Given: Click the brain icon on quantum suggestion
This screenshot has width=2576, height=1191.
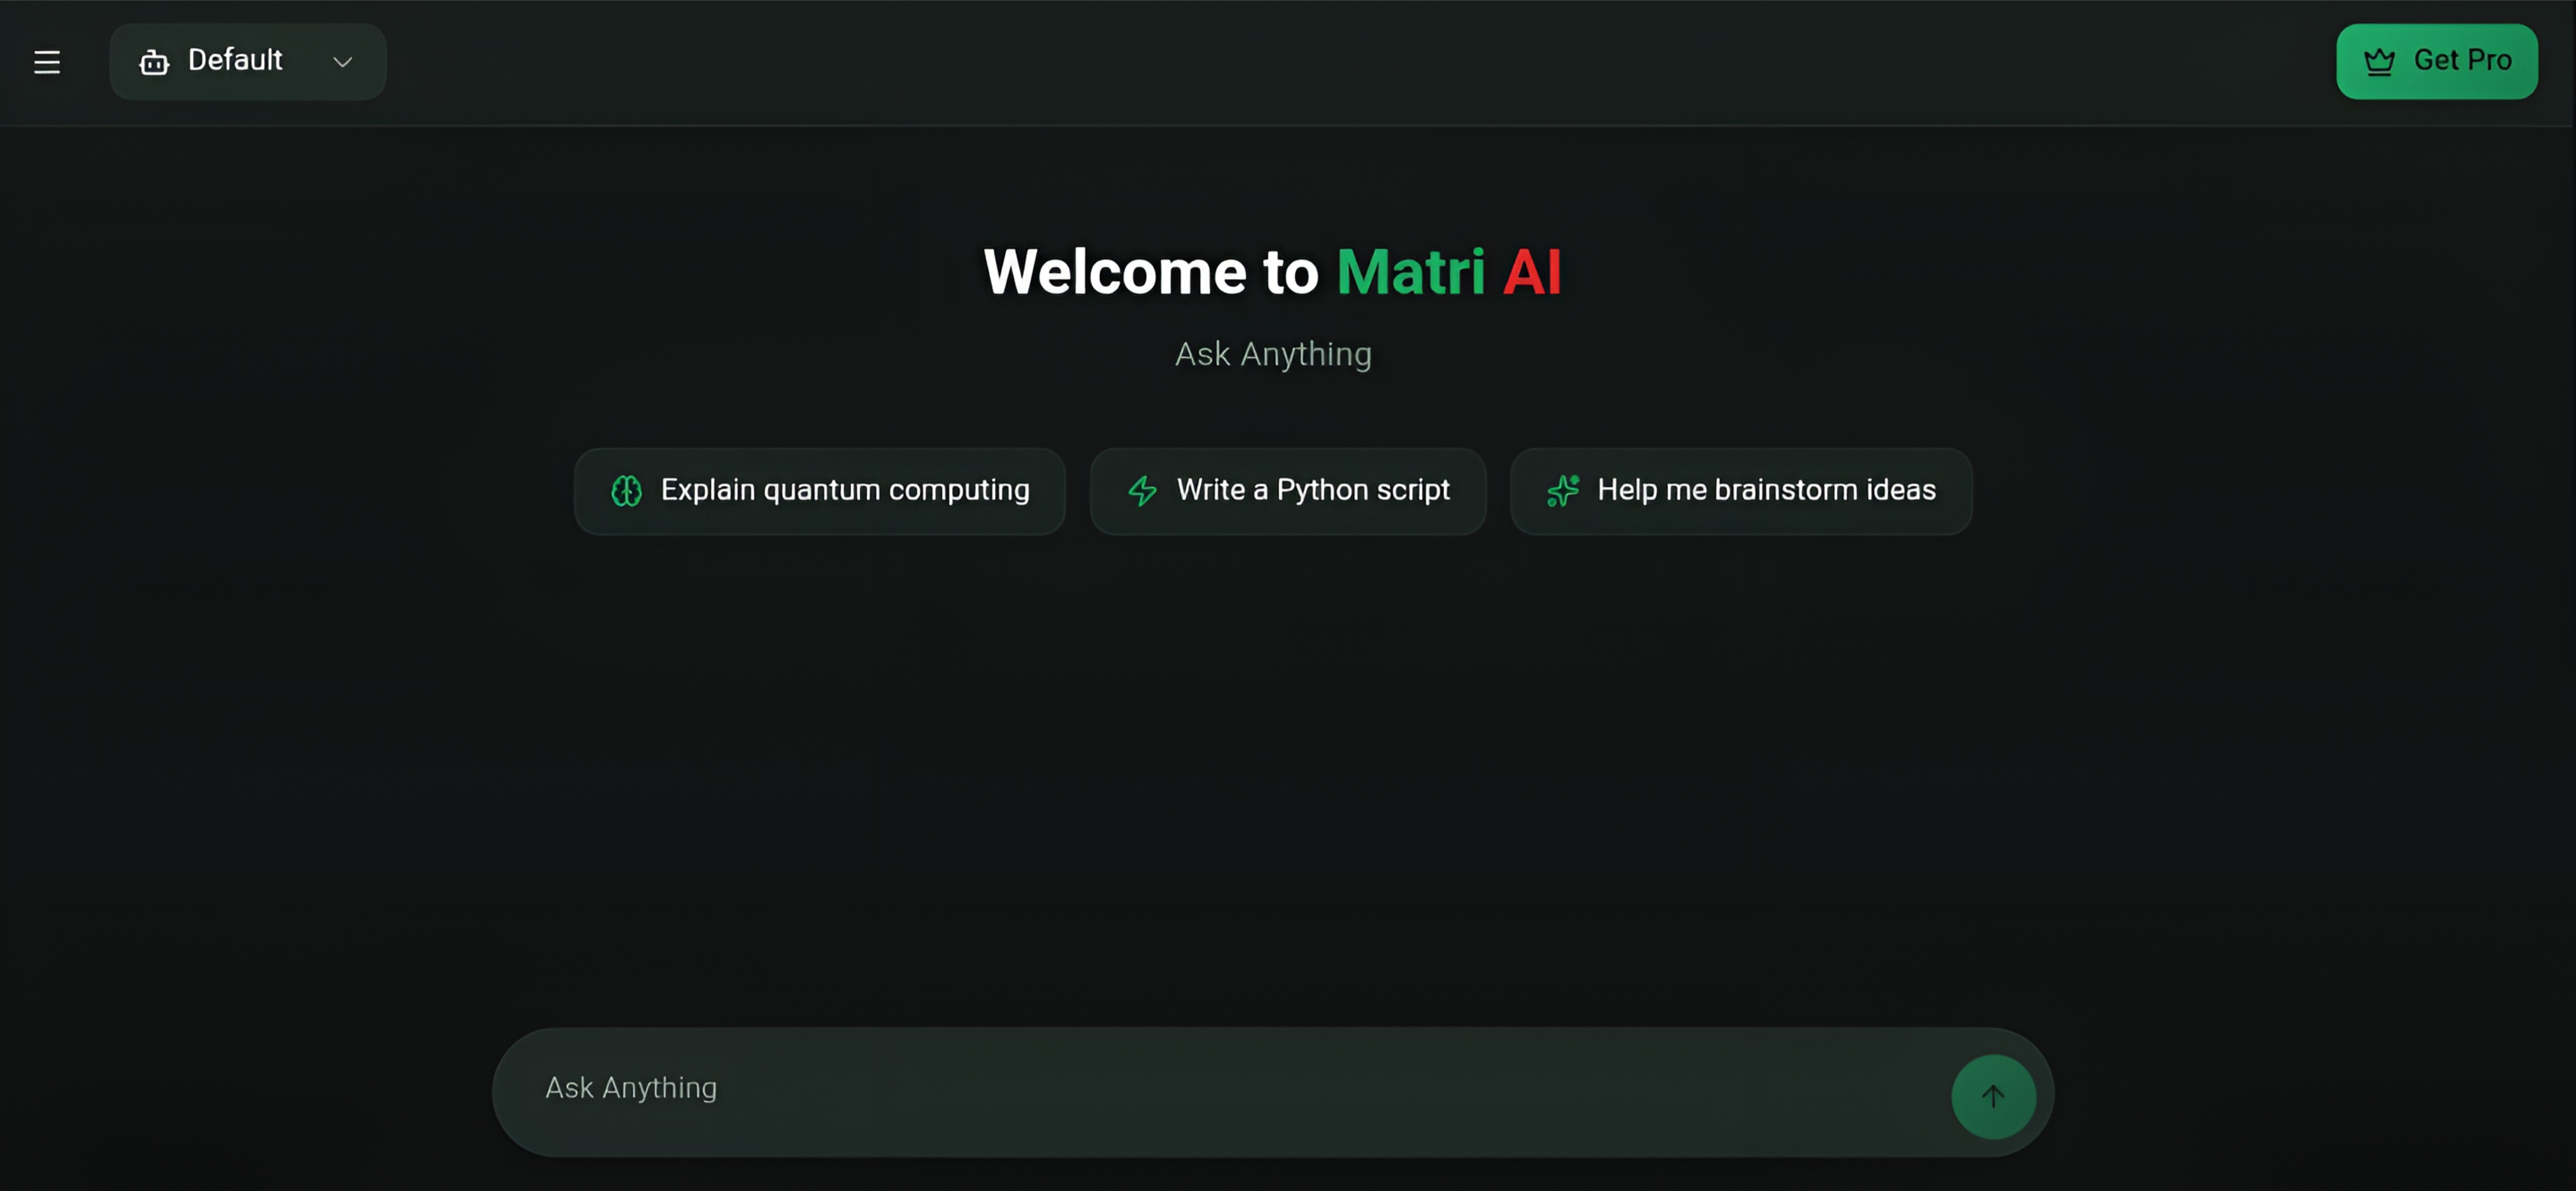Looking at the screenshot, I should [627, 491].
